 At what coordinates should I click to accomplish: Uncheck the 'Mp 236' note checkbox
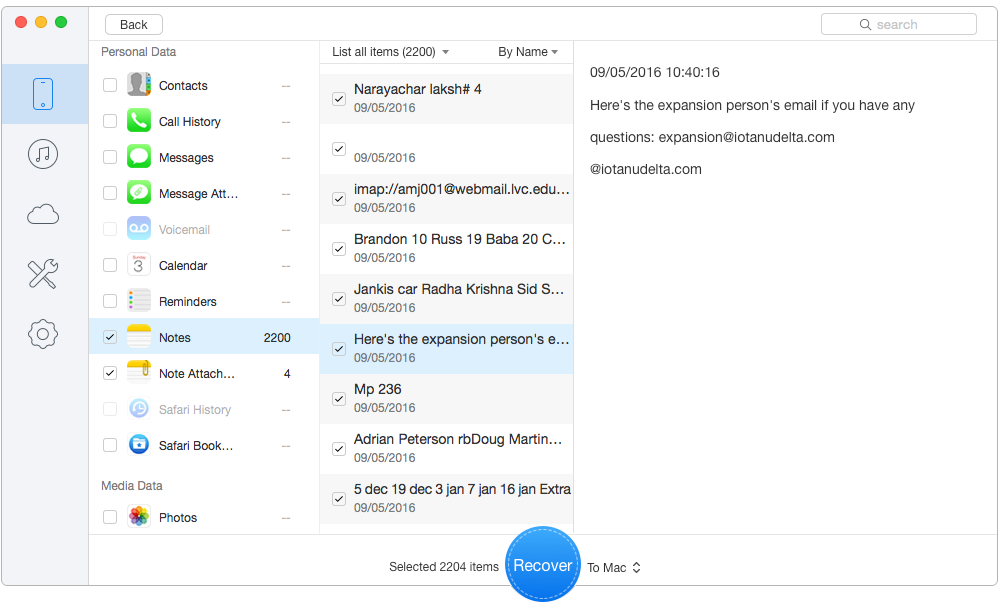(x=339, y=399)
